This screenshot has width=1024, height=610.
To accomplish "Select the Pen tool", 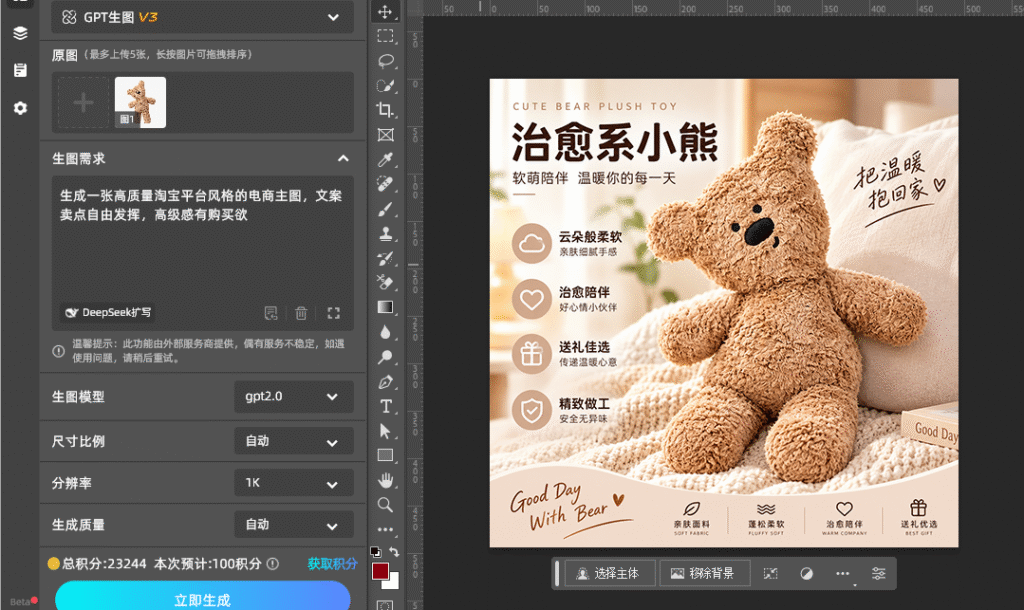I will [x=385, y=381].
